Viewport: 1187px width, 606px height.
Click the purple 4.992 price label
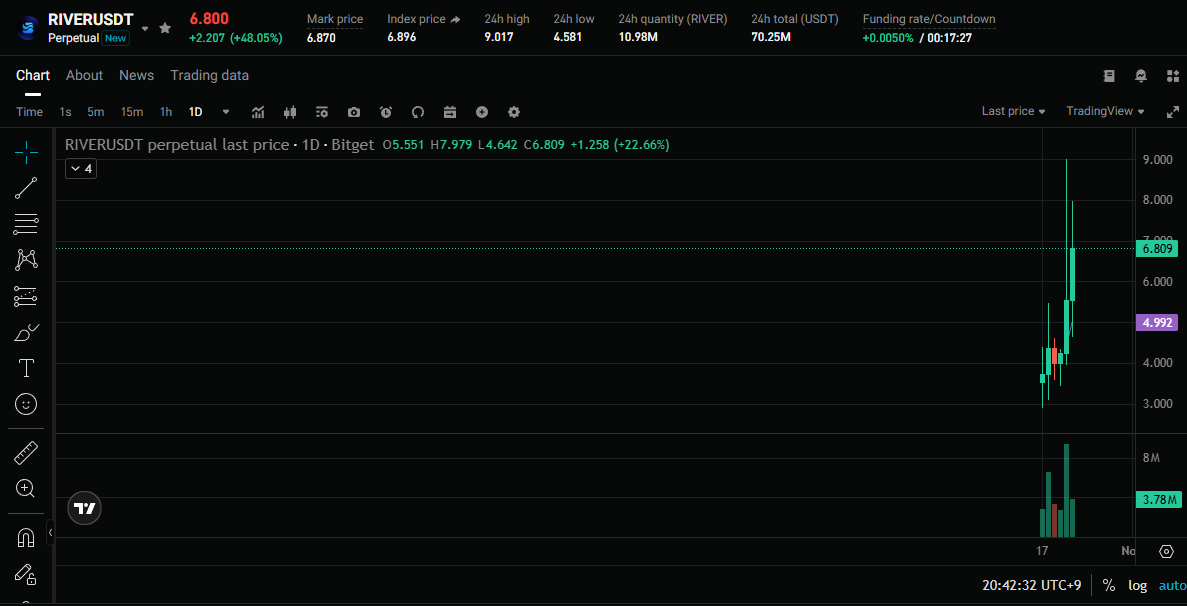1157,322
